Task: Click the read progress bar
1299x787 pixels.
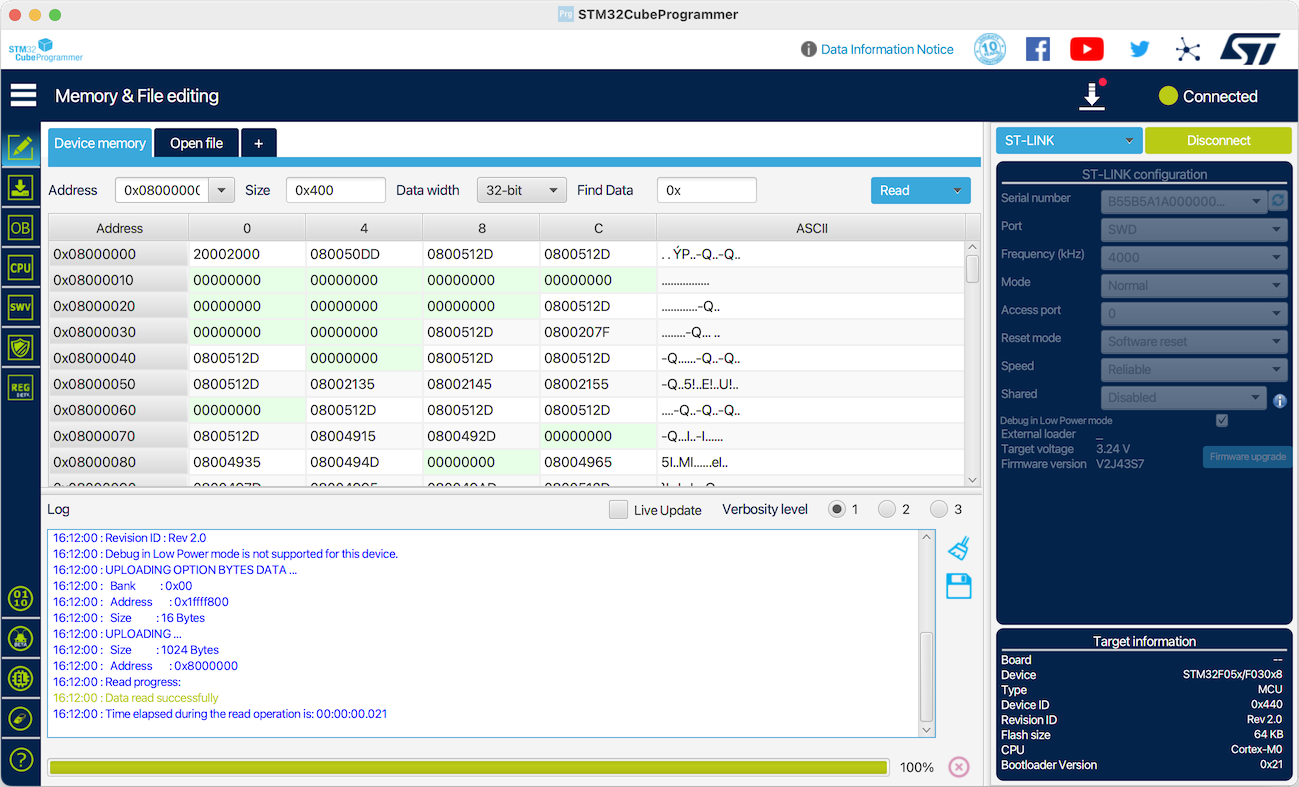Action: (x=468, y=767)
